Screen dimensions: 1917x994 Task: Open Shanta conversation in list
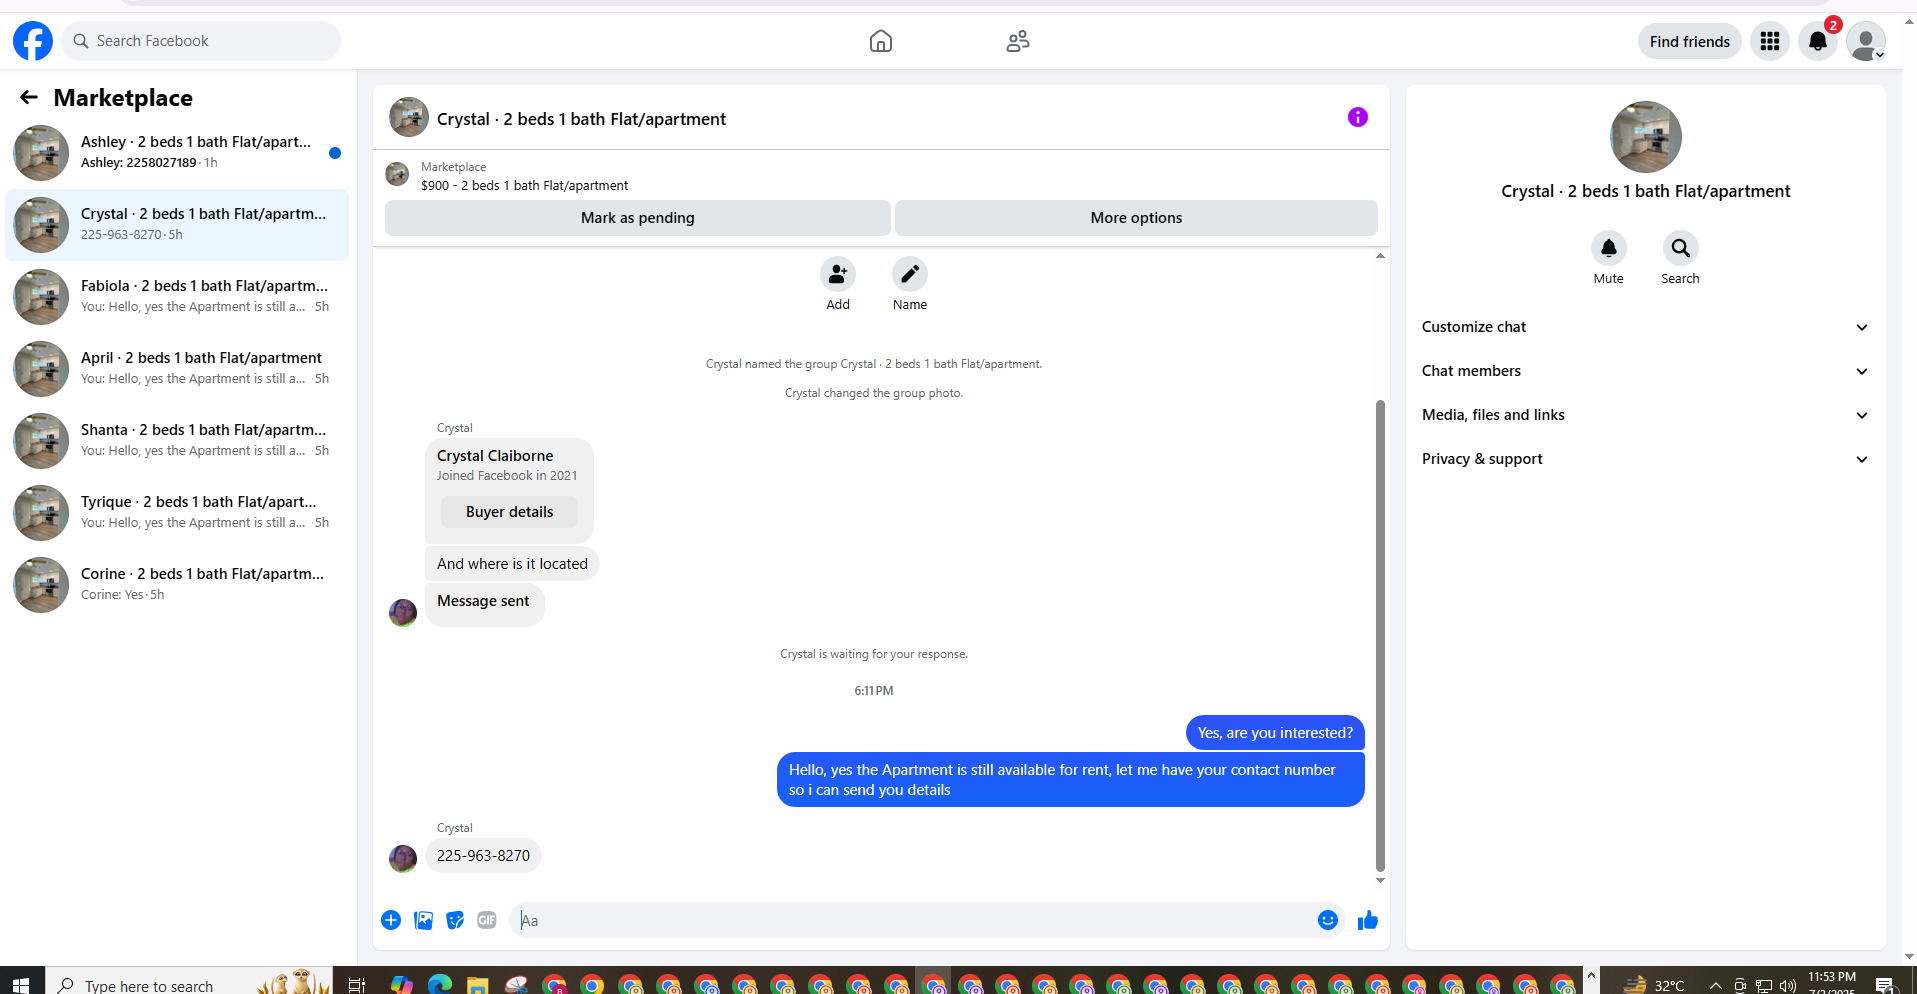tap(177, 441)
